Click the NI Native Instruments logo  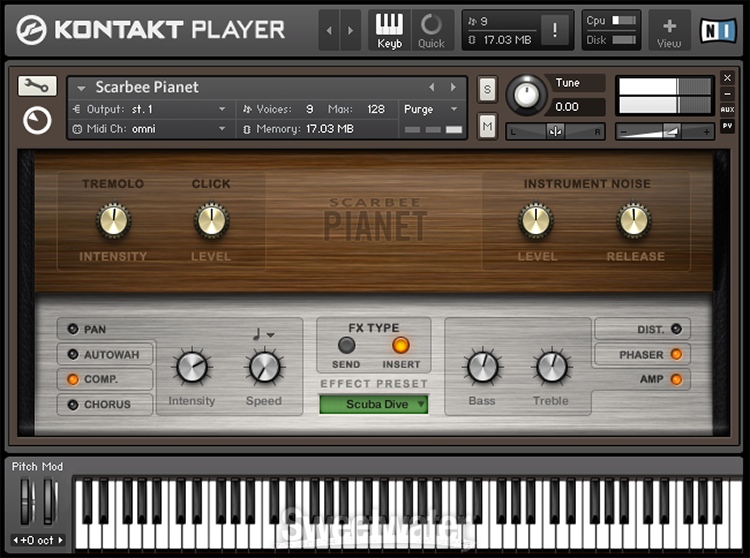718,31
